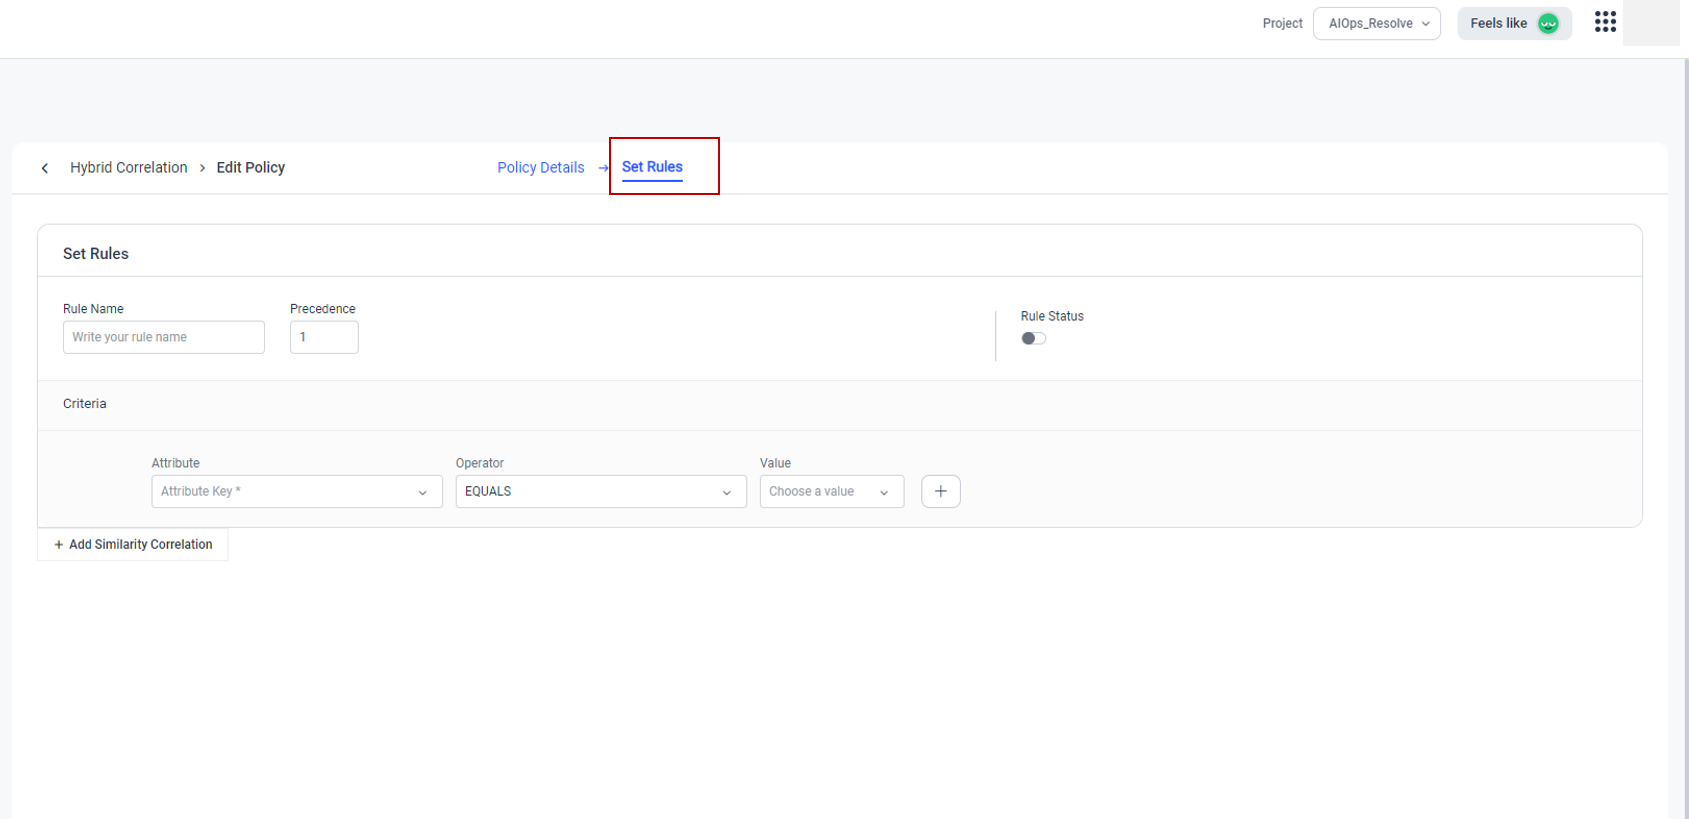Toggle the Rule Status switch

[x=1033, y=338]
